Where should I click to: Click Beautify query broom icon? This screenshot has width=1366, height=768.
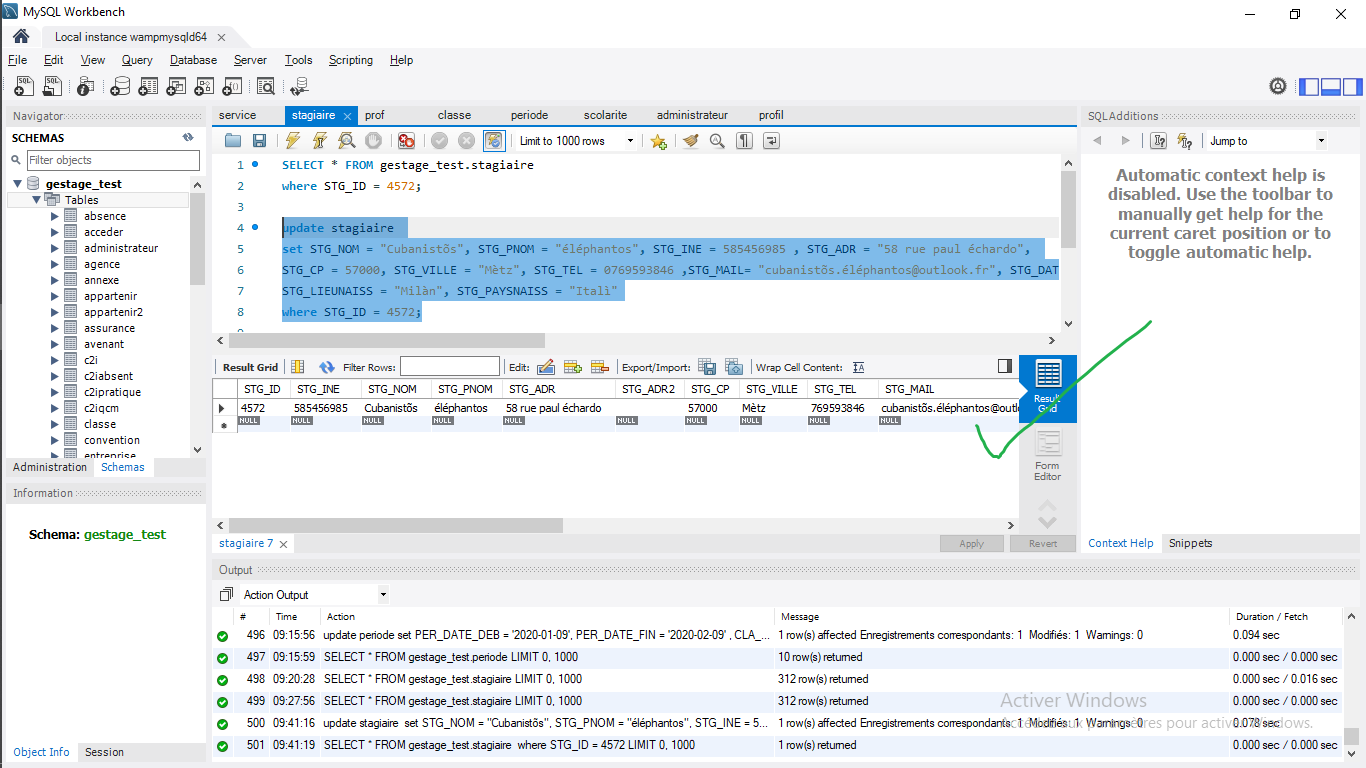690,141
